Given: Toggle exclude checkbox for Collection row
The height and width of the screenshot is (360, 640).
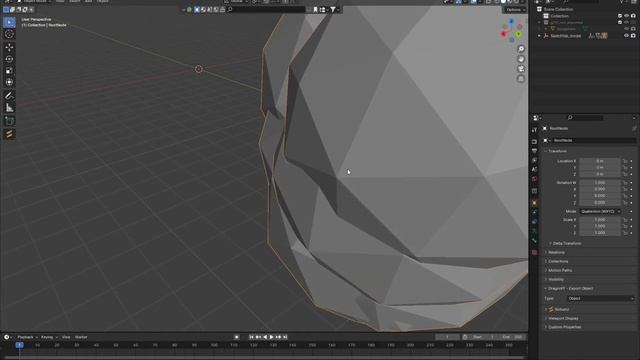Looking at the screenshot, I should (x=620, y=16).
